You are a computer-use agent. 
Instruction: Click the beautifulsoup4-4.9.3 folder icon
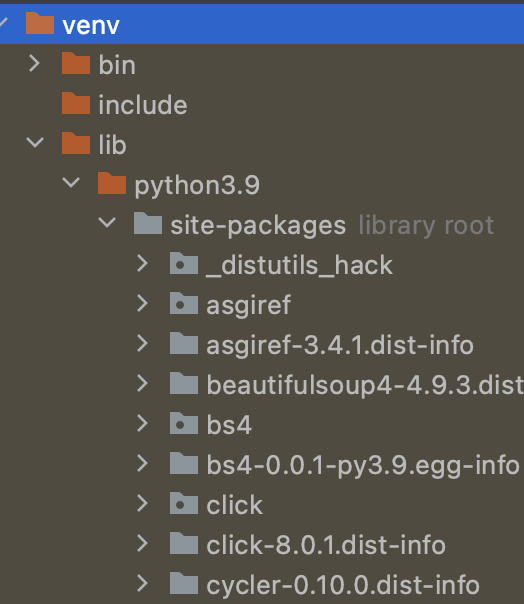(x=184, y=384)
